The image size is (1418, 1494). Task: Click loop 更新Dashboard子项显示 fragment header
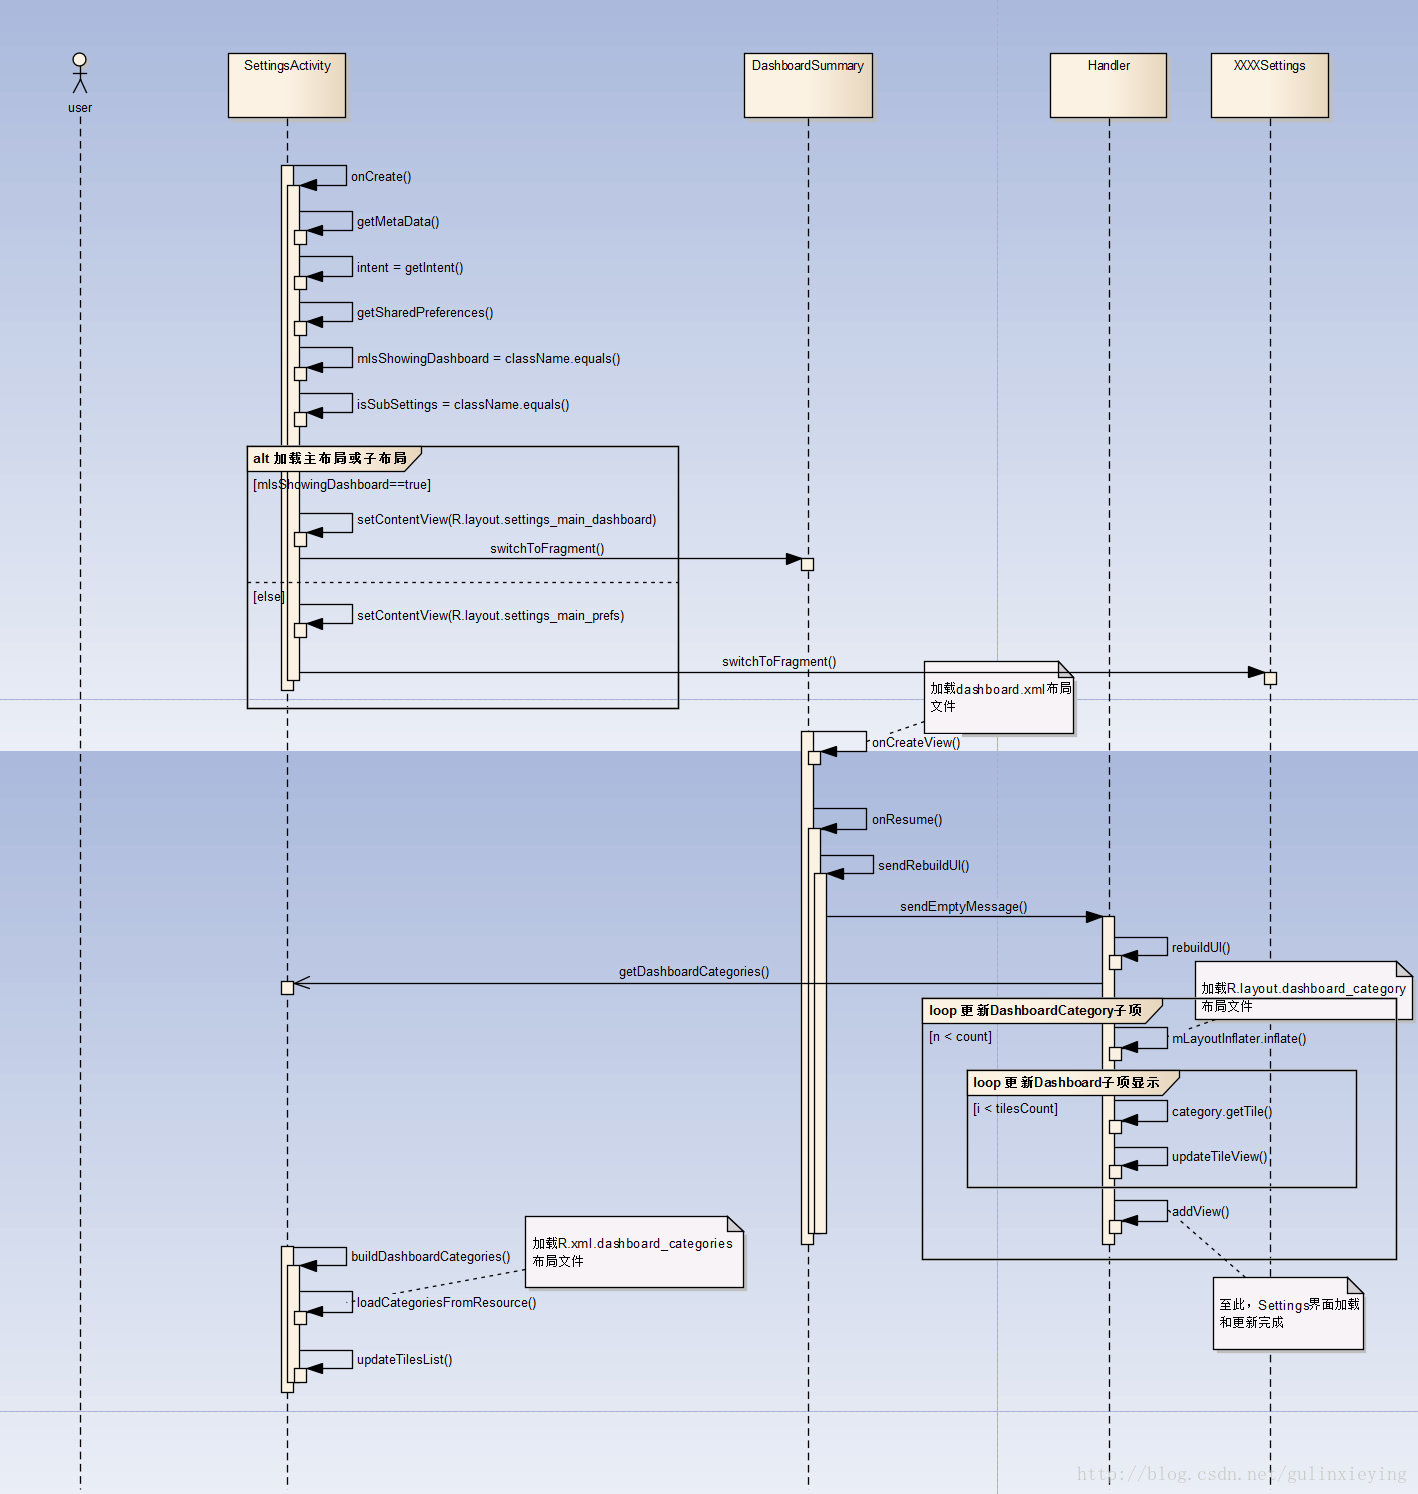pyautogui.click(x=1073, y=1083)
